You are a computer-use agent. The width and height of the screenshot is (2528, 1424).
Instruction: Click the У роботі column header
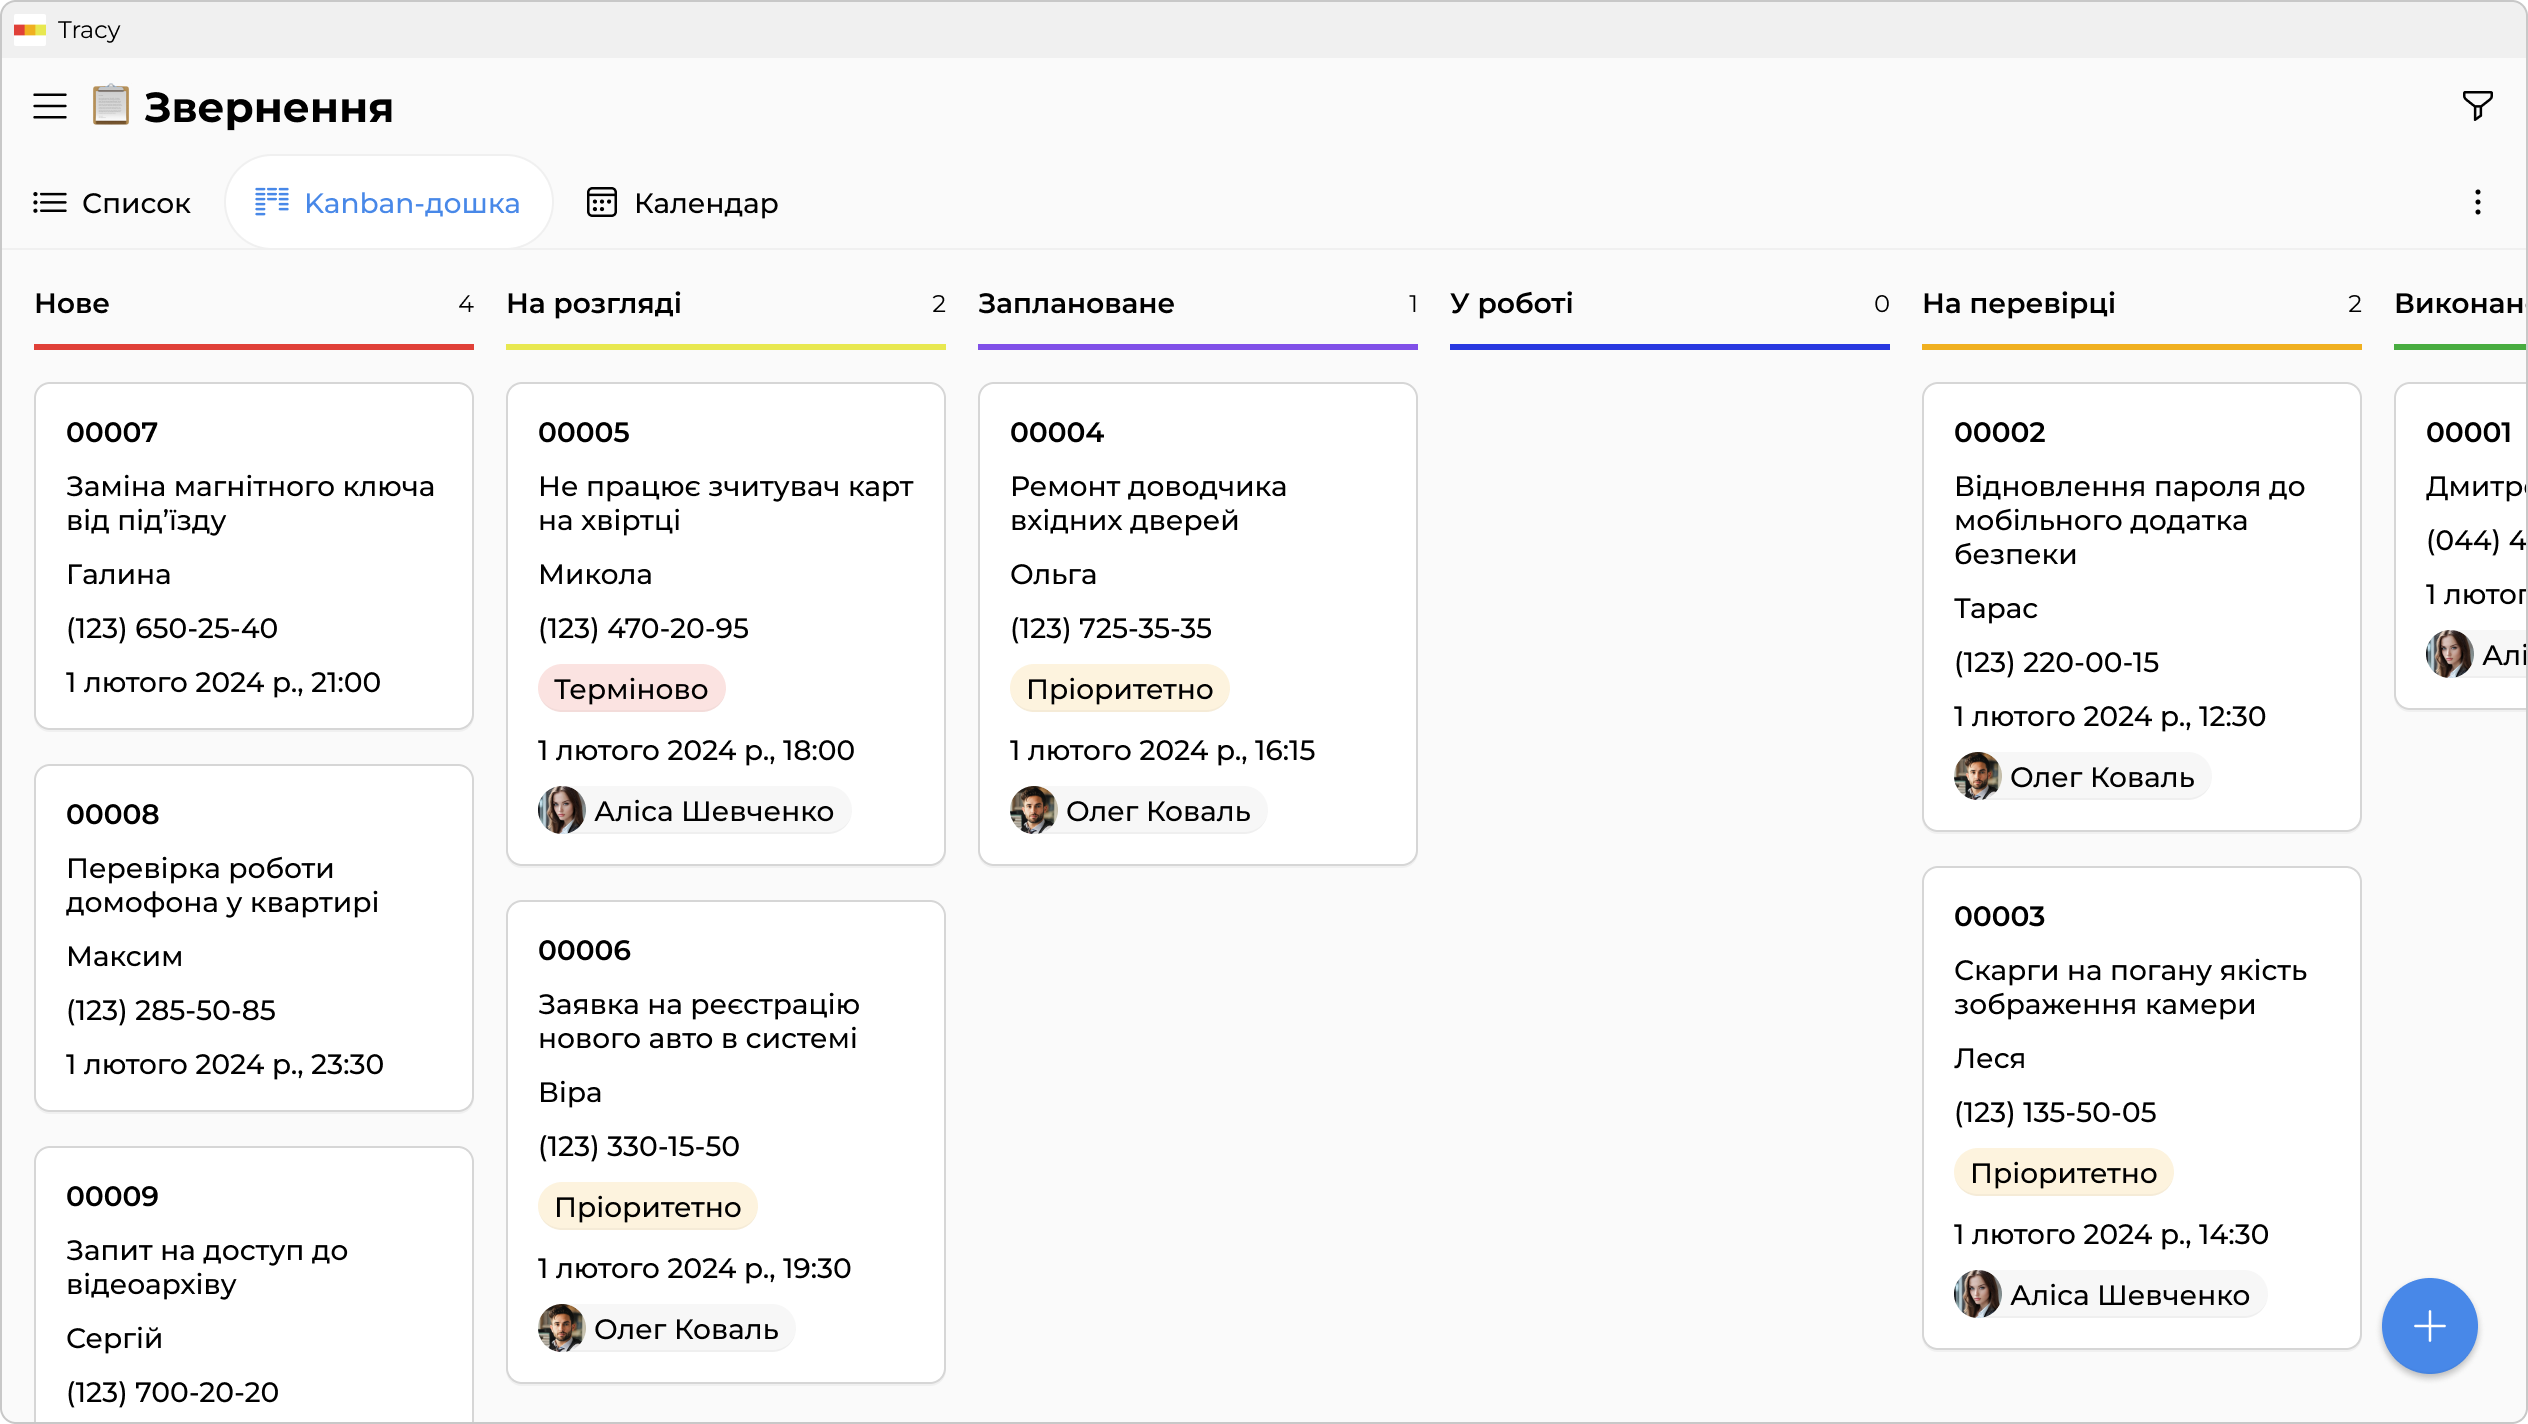[x=1511, y=304]
